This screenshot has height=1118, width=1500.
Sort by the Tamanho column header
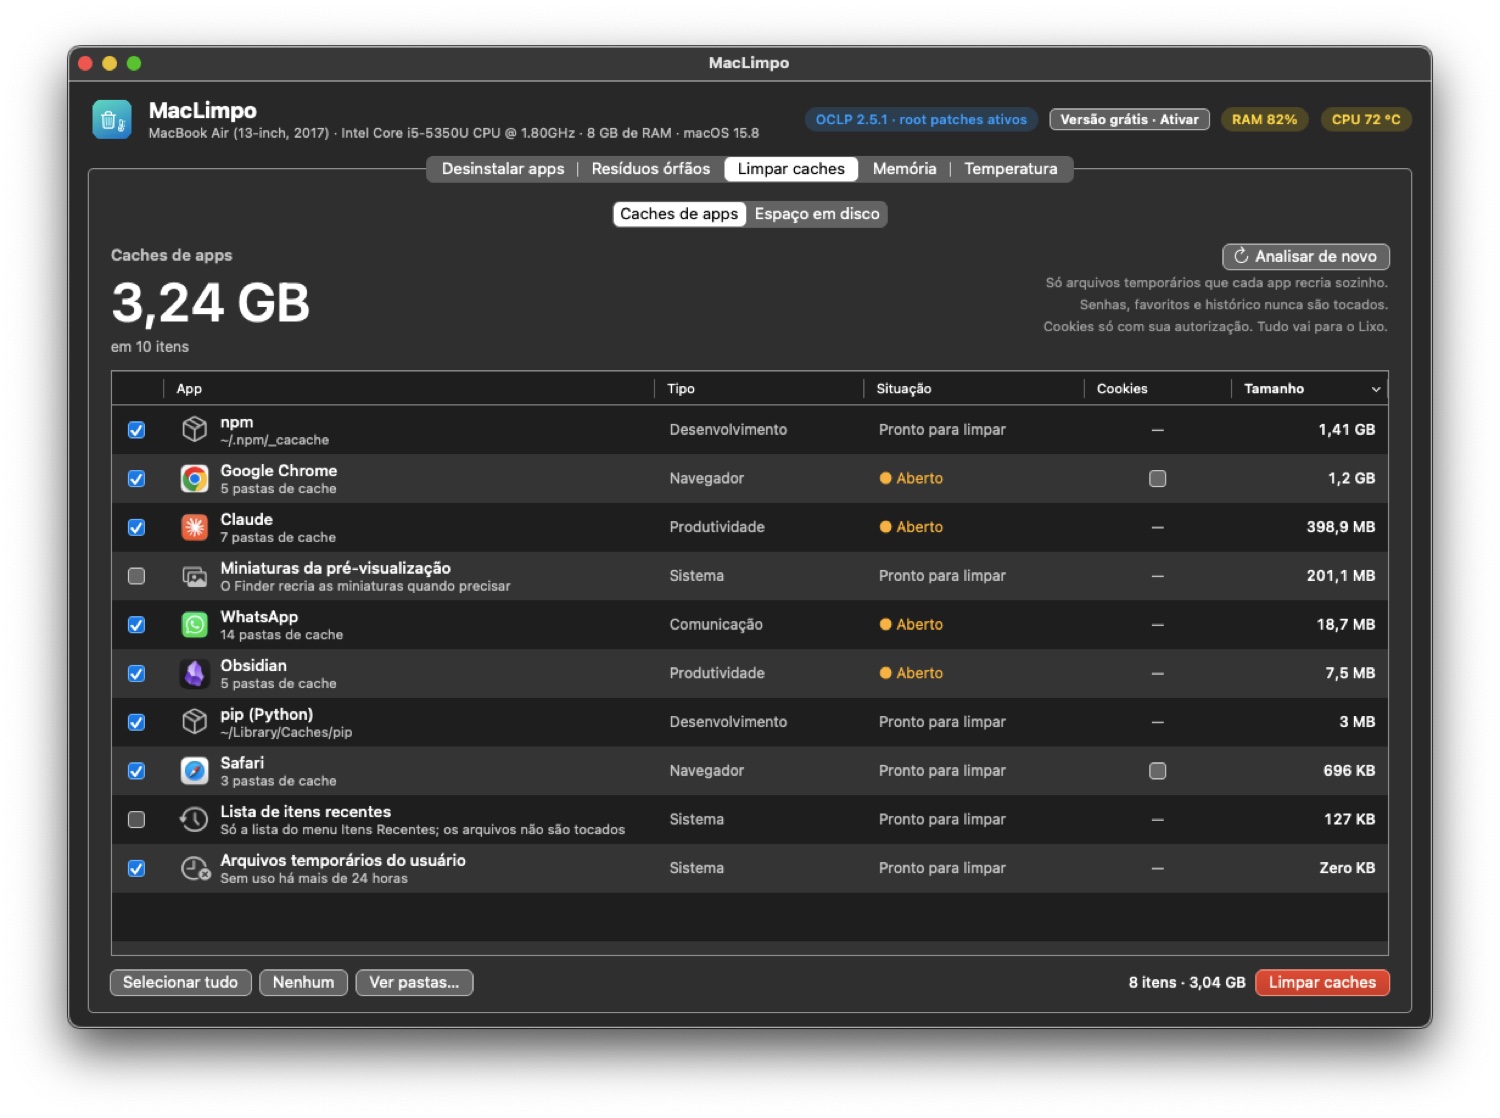tap(1309, 389)
